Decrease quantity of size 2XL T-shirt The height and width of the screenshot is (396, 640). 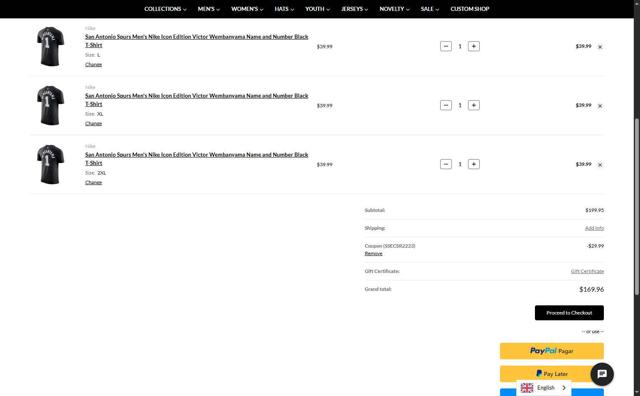coord(446,164)
